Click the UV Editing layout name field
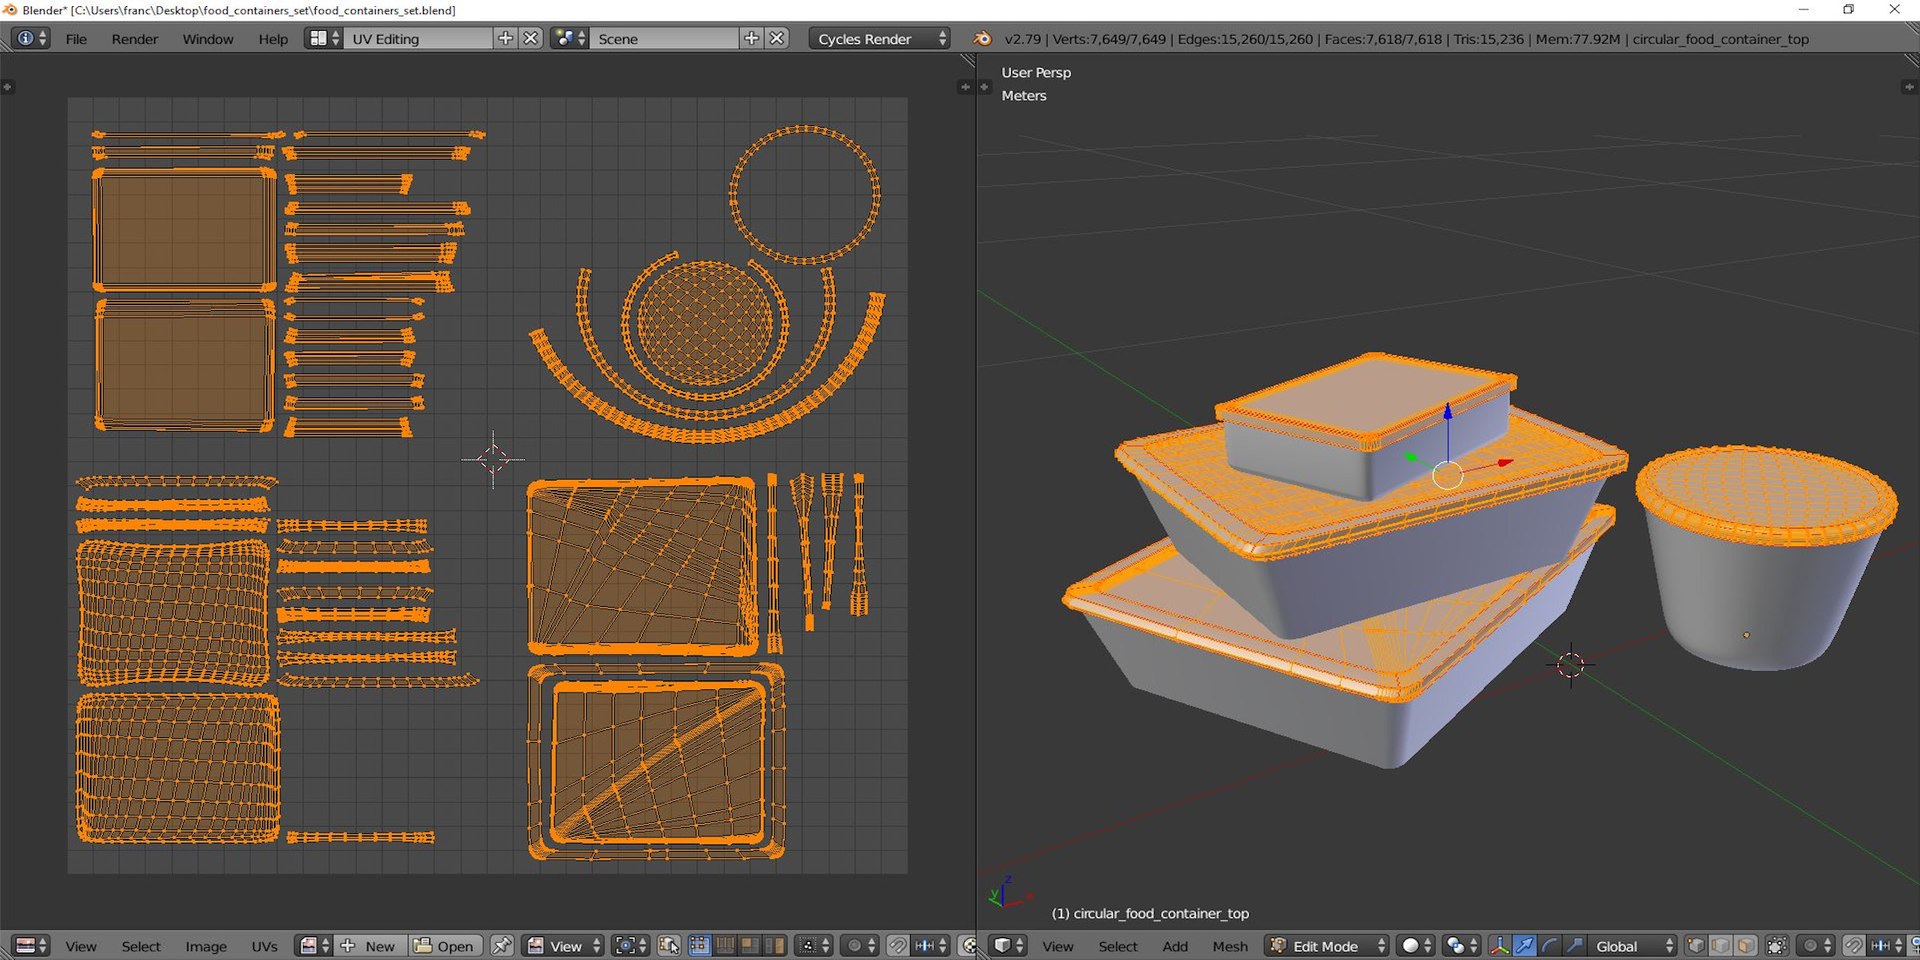 [x=418, y=38]
